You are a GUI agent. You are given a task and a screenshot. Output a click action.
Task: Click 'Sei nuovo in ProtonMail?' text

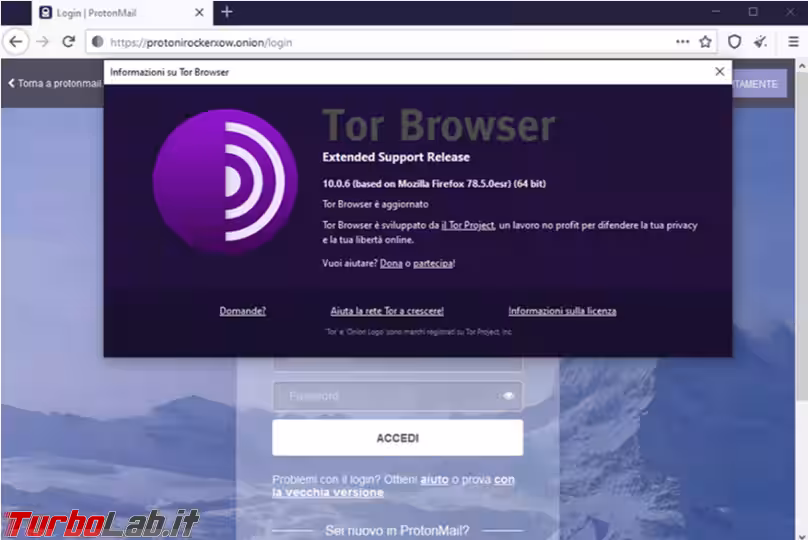(397, 530)
